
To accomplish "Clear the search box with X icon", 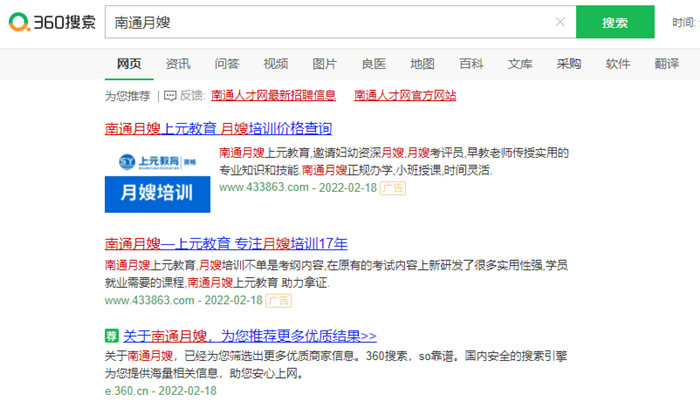I will click(560, 22).
